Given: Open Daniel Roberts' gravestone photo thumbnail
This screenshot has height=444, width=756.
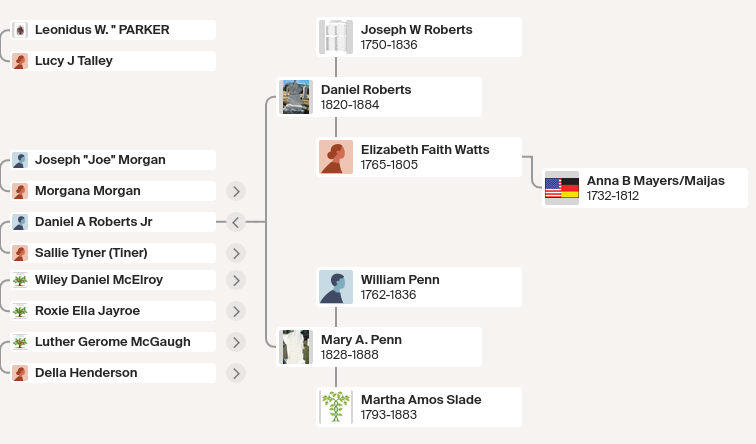Looking at the screenshot, I should click(x=296, y=97).
